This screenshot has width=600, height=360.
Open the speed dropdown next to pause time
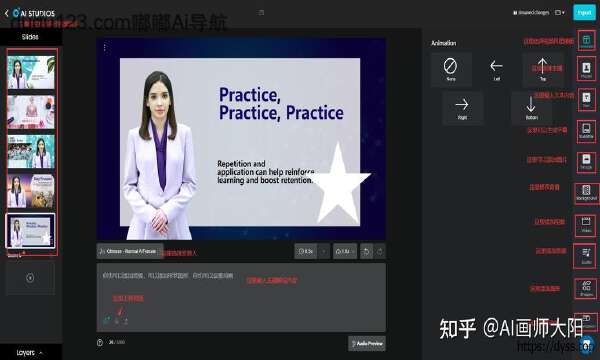(345, 251)
